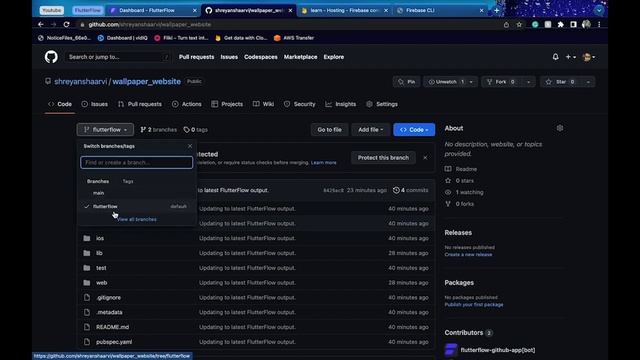Click the README.md file icon
The height and width of the screenshot is (360, 640).
tap(87, 327)
